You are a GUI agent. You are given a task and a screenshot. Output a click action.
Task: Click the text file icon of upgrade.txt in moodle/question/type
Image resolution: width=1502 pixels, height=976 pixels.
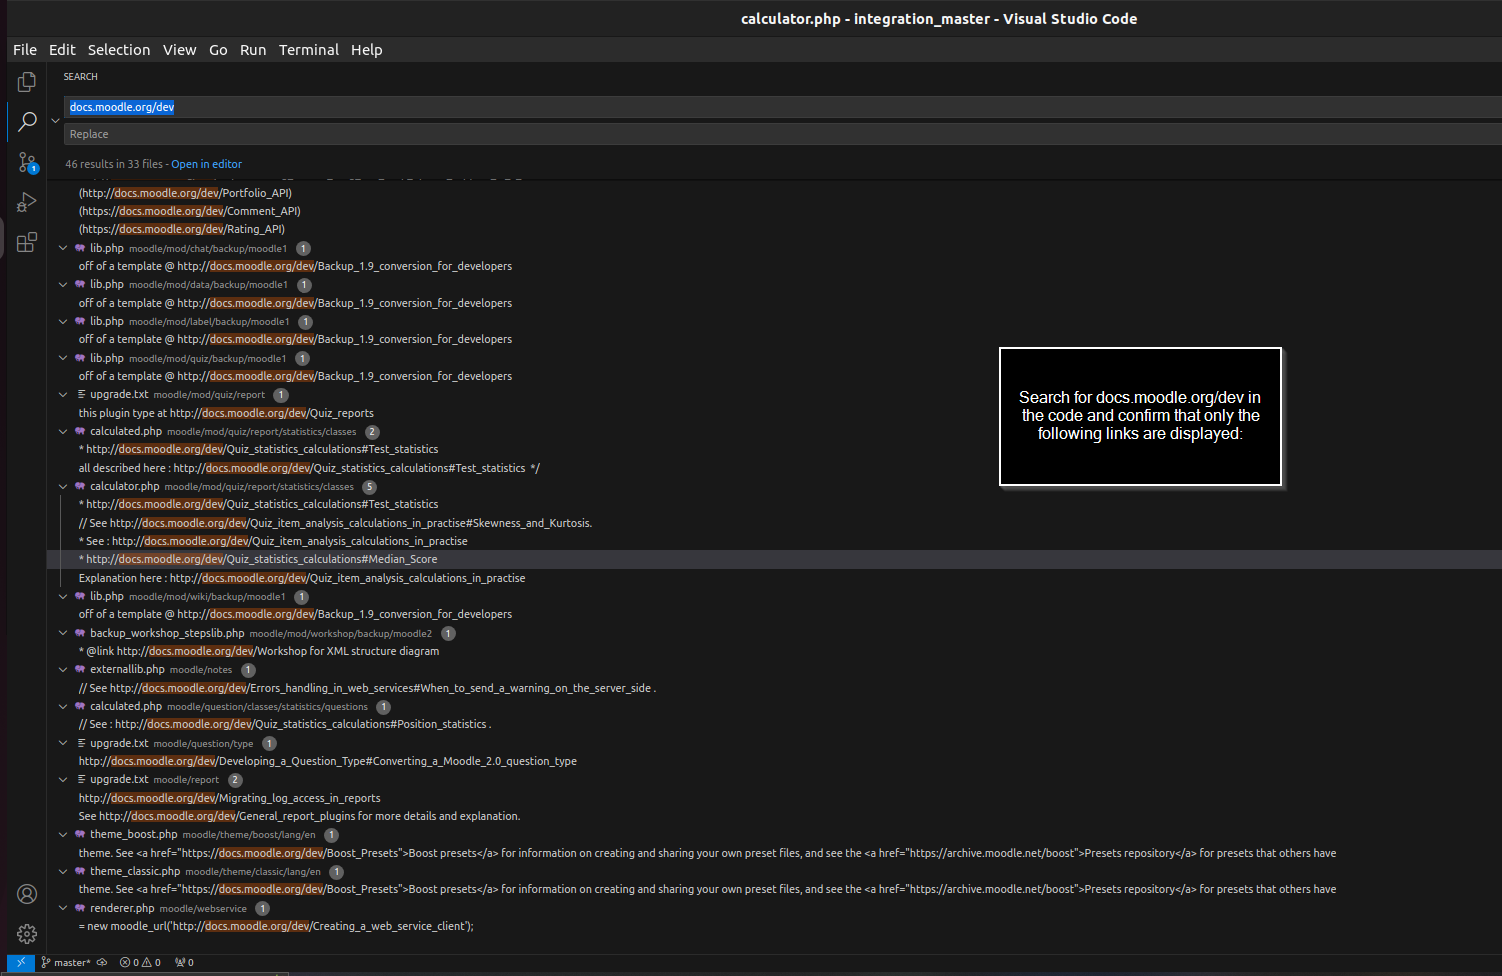(81, 743)
